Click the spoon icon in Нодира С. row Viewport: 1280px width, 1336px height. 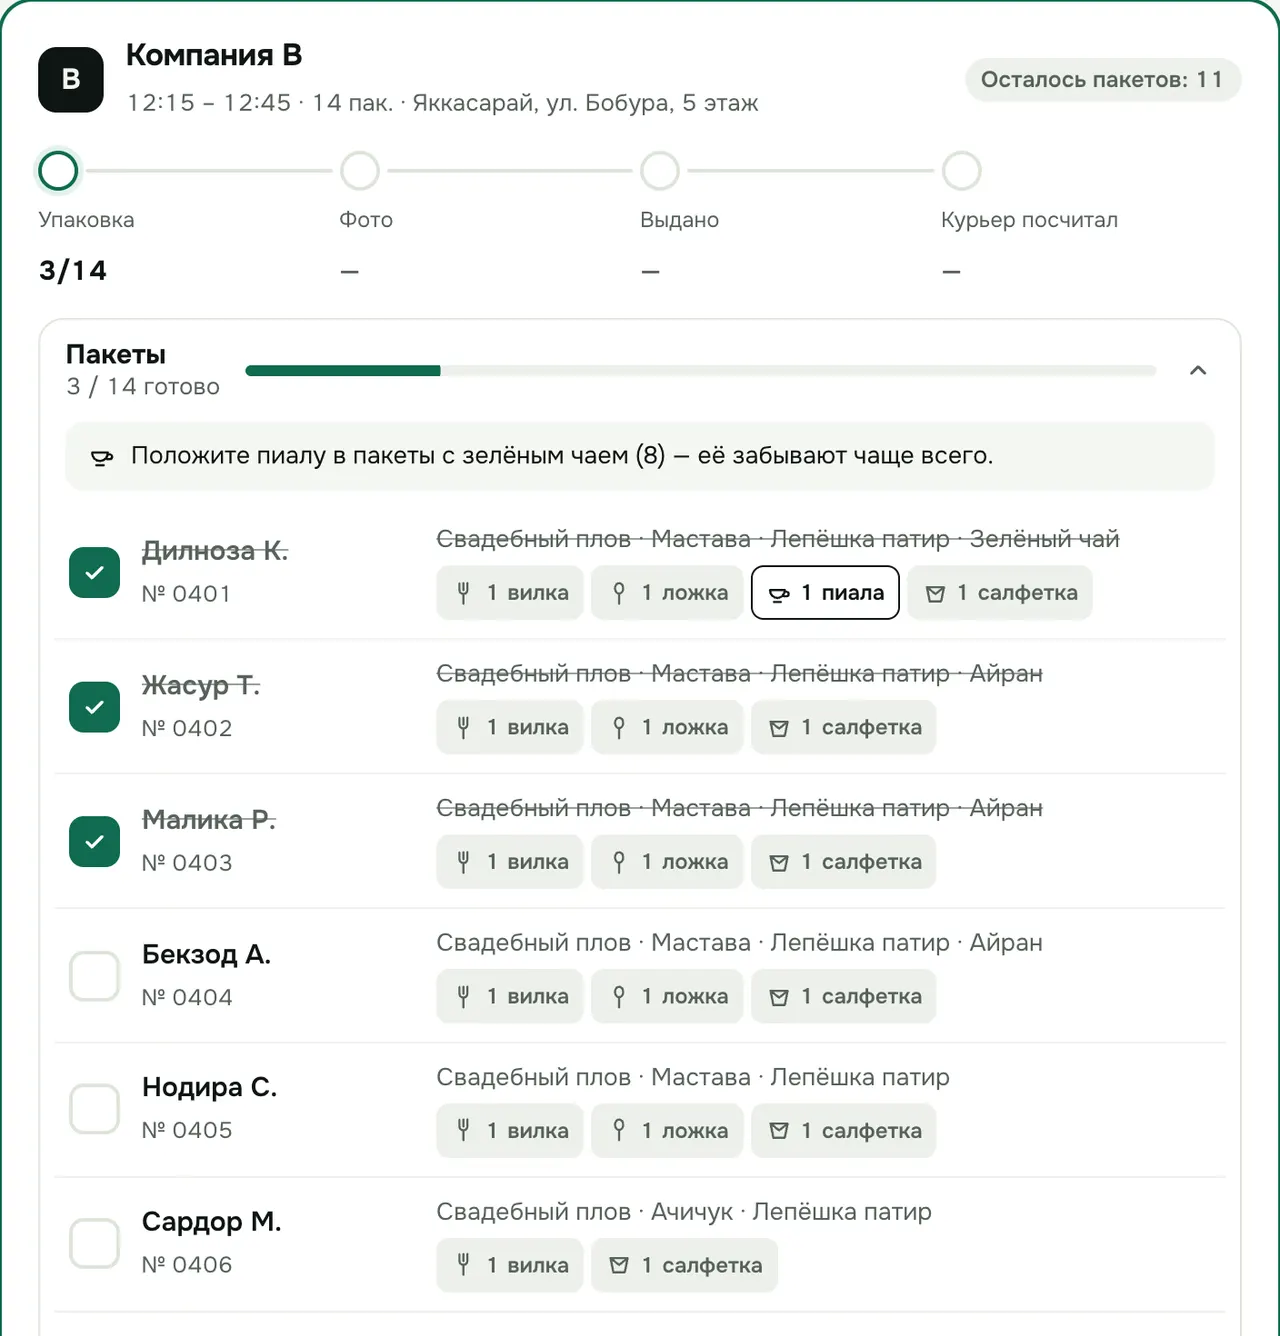point(619,1131)
